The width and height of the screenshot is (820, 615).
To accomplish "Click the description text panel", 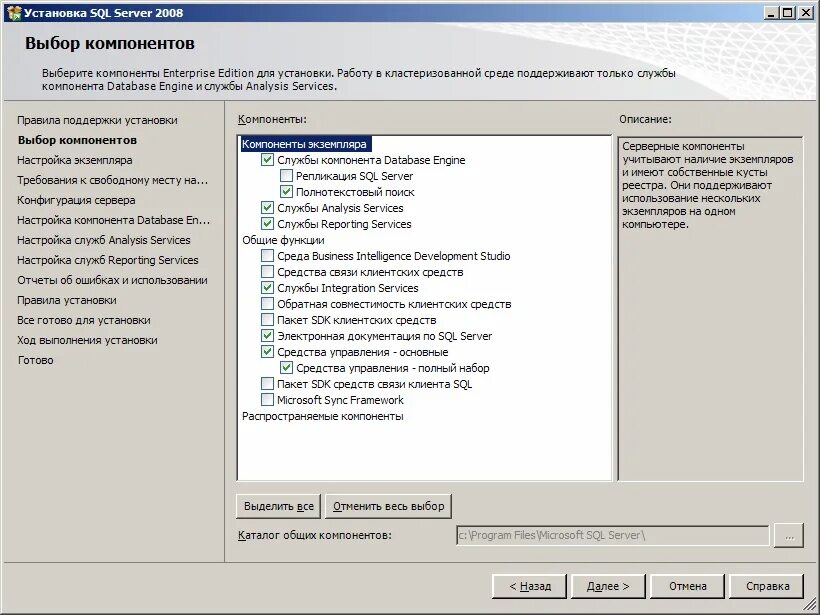I will (x=710, y=309).
